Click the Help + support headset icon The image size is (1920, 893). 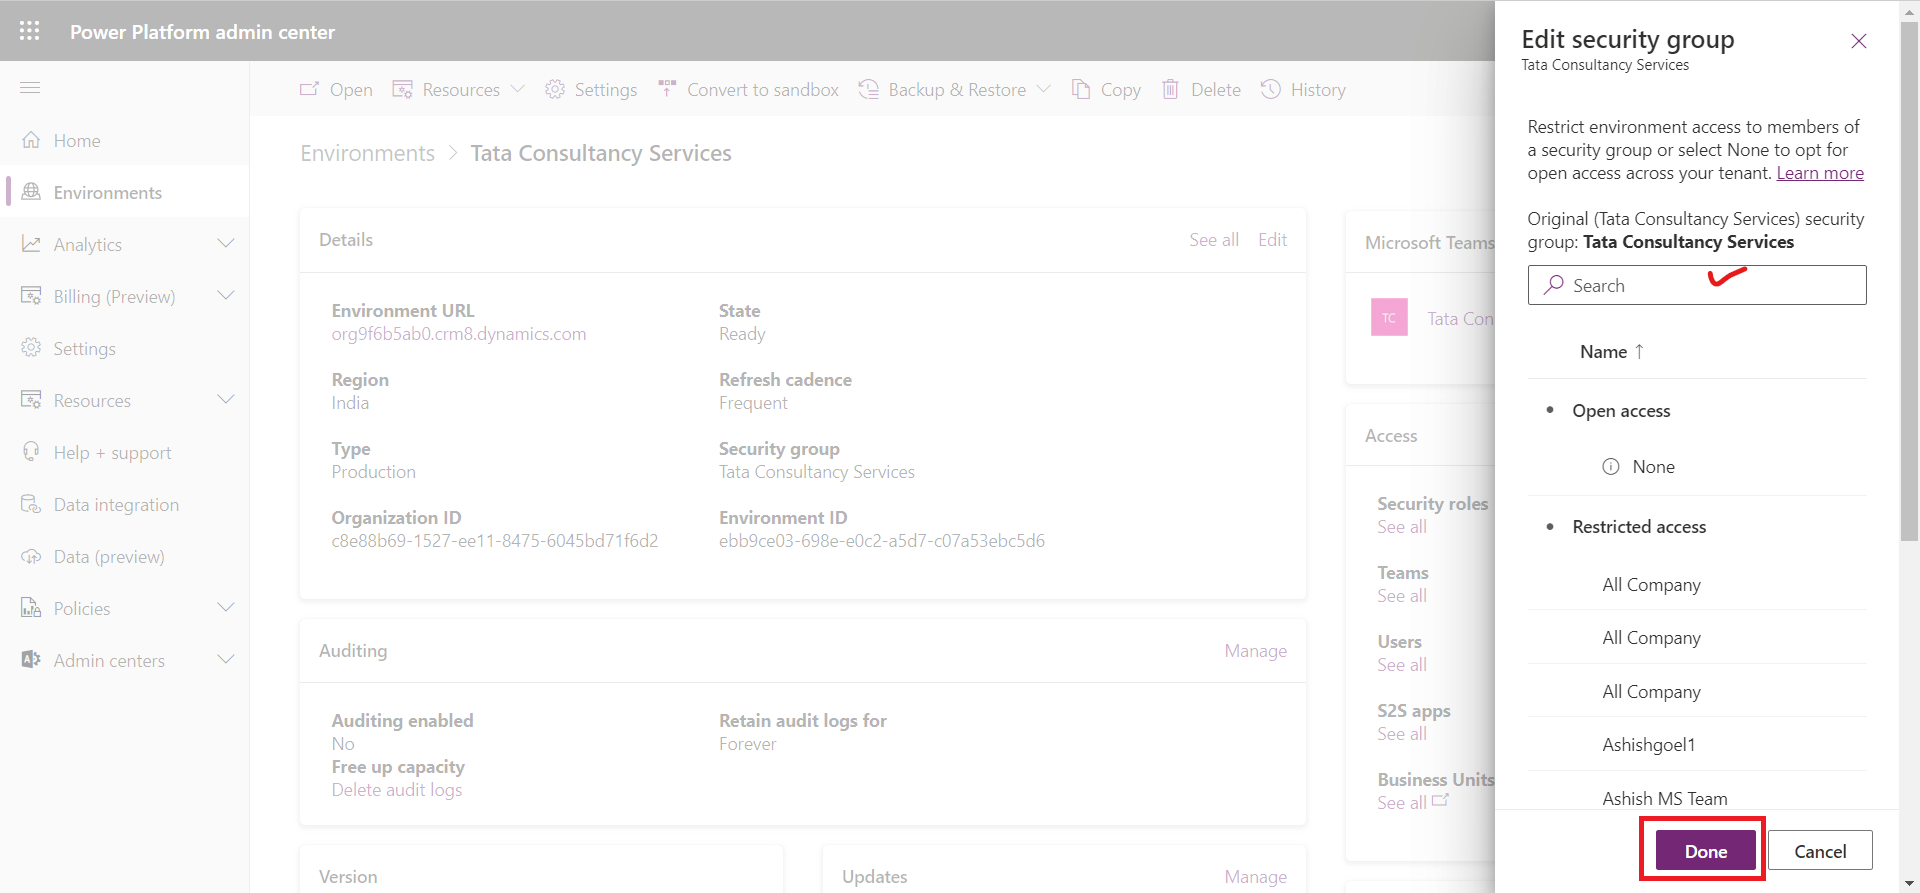(x=32, y=452)
